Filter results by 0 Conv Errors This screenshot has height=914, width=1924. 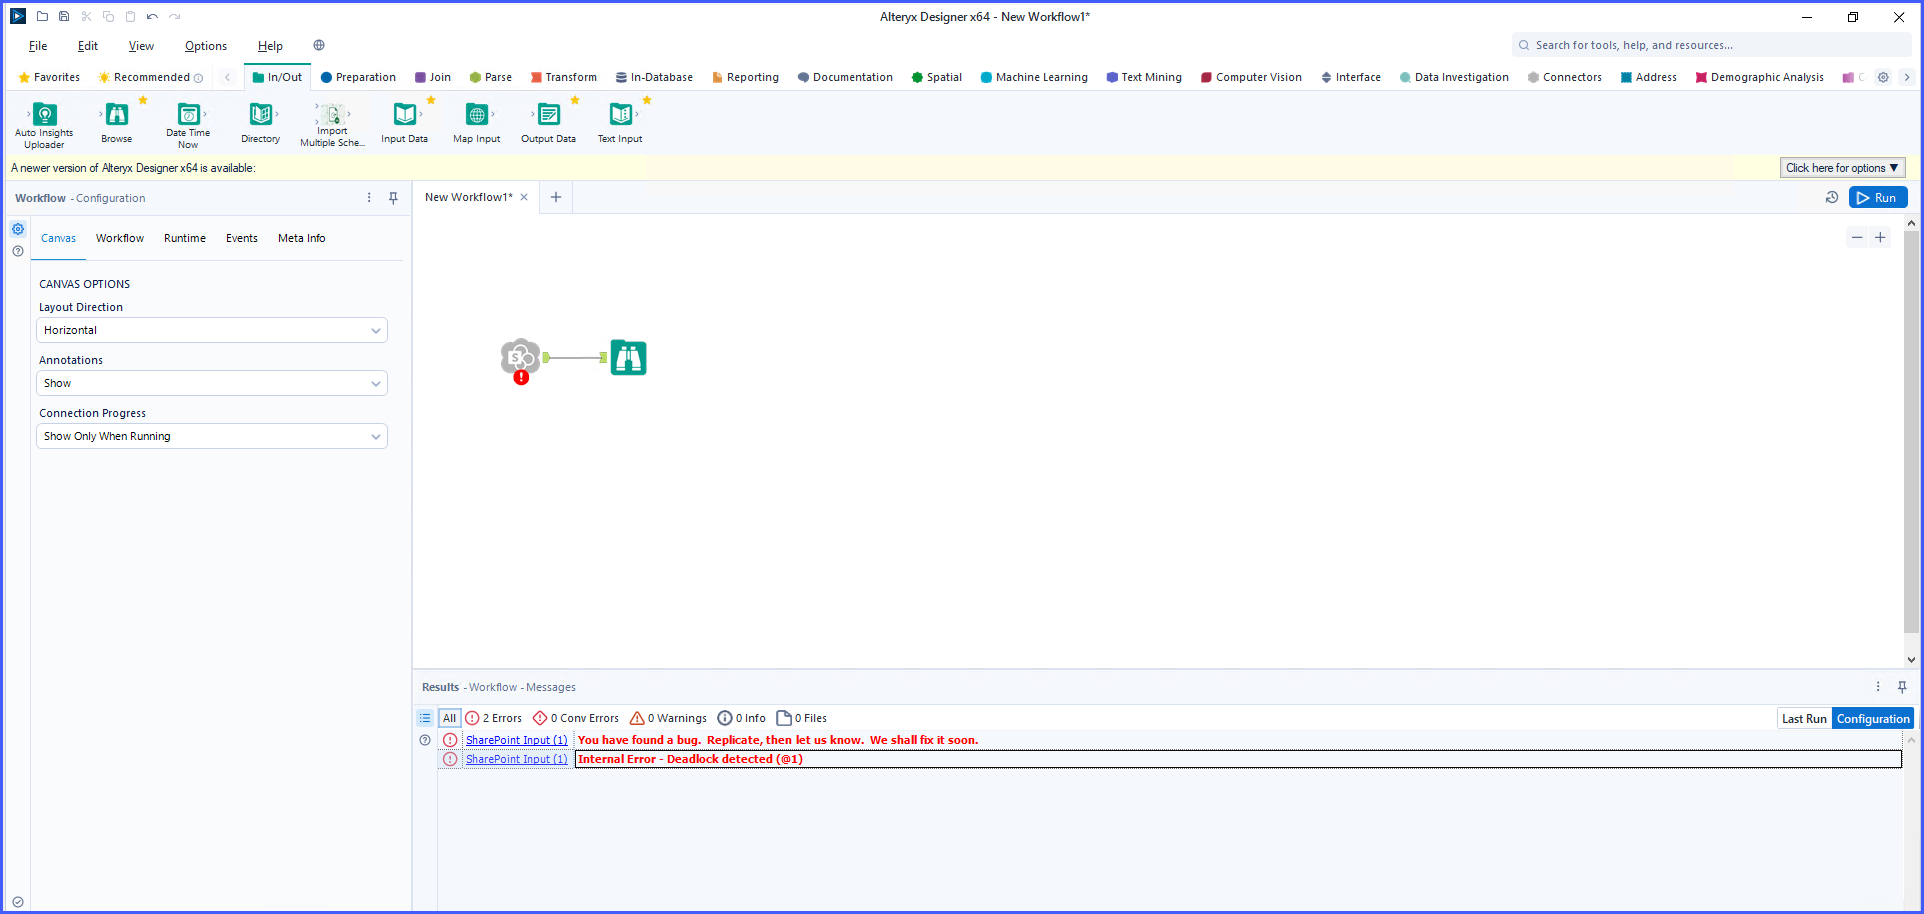576,718
